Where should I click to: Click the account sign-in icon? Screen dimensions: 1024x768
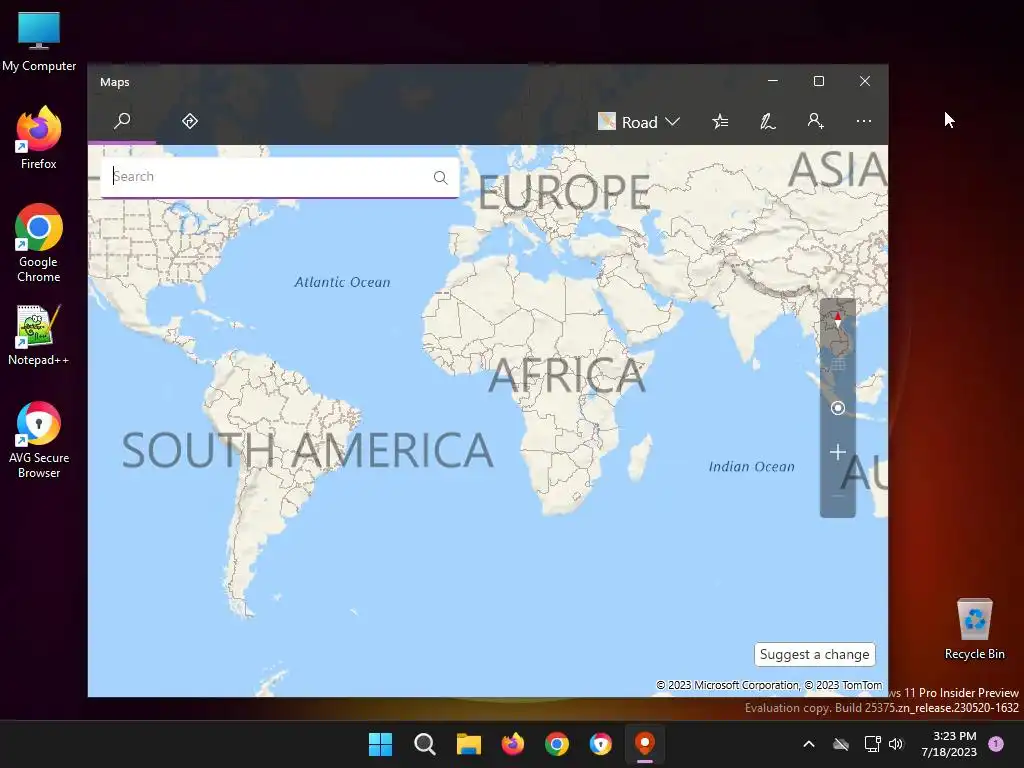point(816,121)
